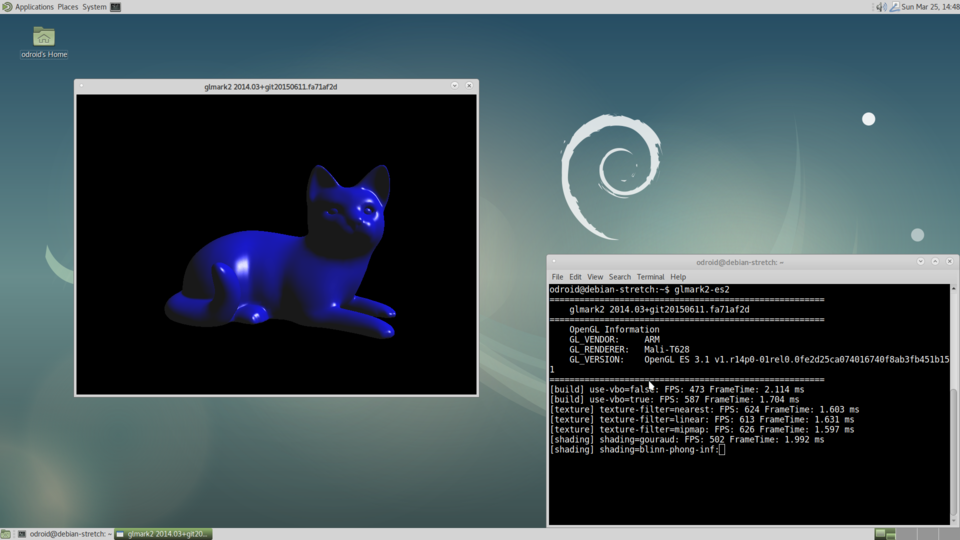Click the use-vbo=false FPS 473 result line
The width and height of the screenshot is (960, 540).
(x=677, y=389)
